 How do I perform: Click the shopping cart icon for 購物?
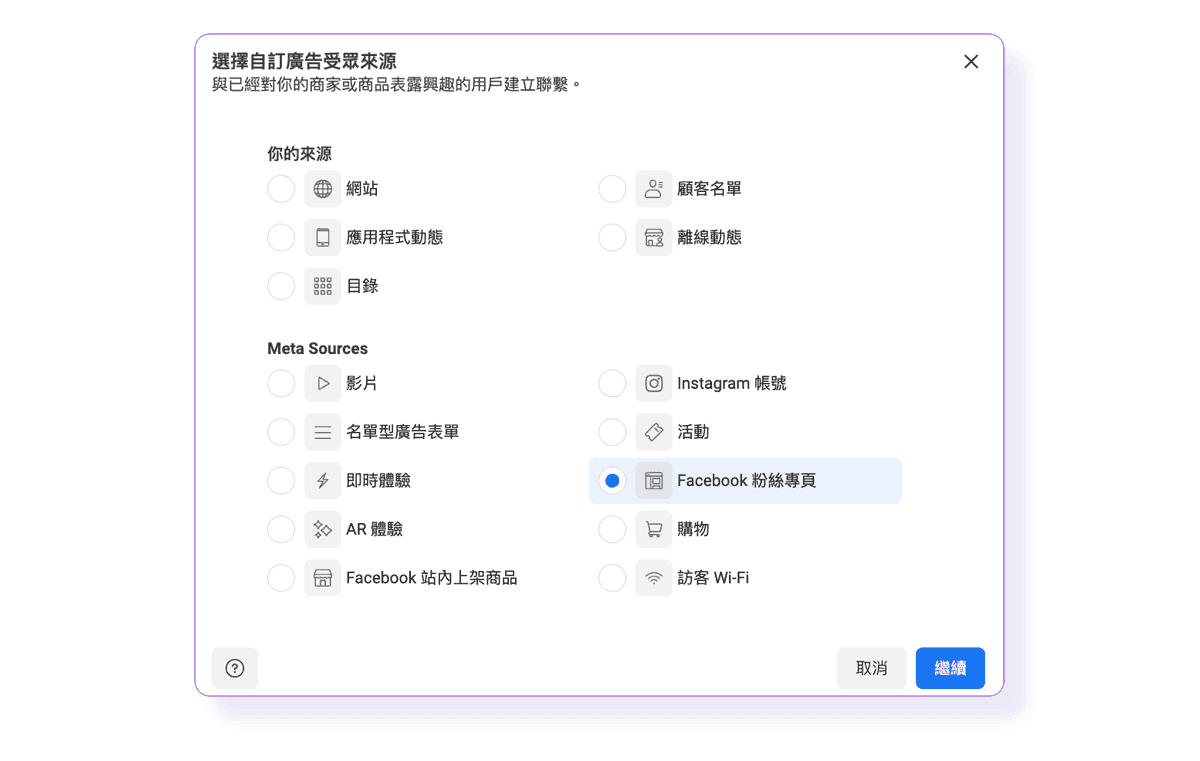[x=654, y=529]
